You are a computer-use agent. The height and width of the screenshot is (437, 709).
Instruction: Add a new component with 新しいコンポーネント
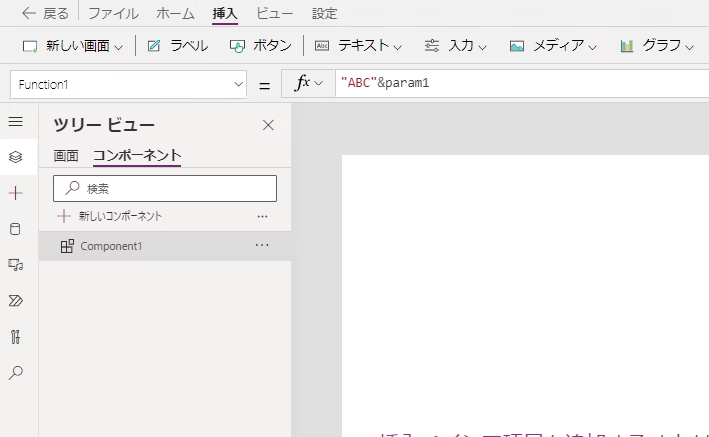pyautogui.click(x=110, y=216)
